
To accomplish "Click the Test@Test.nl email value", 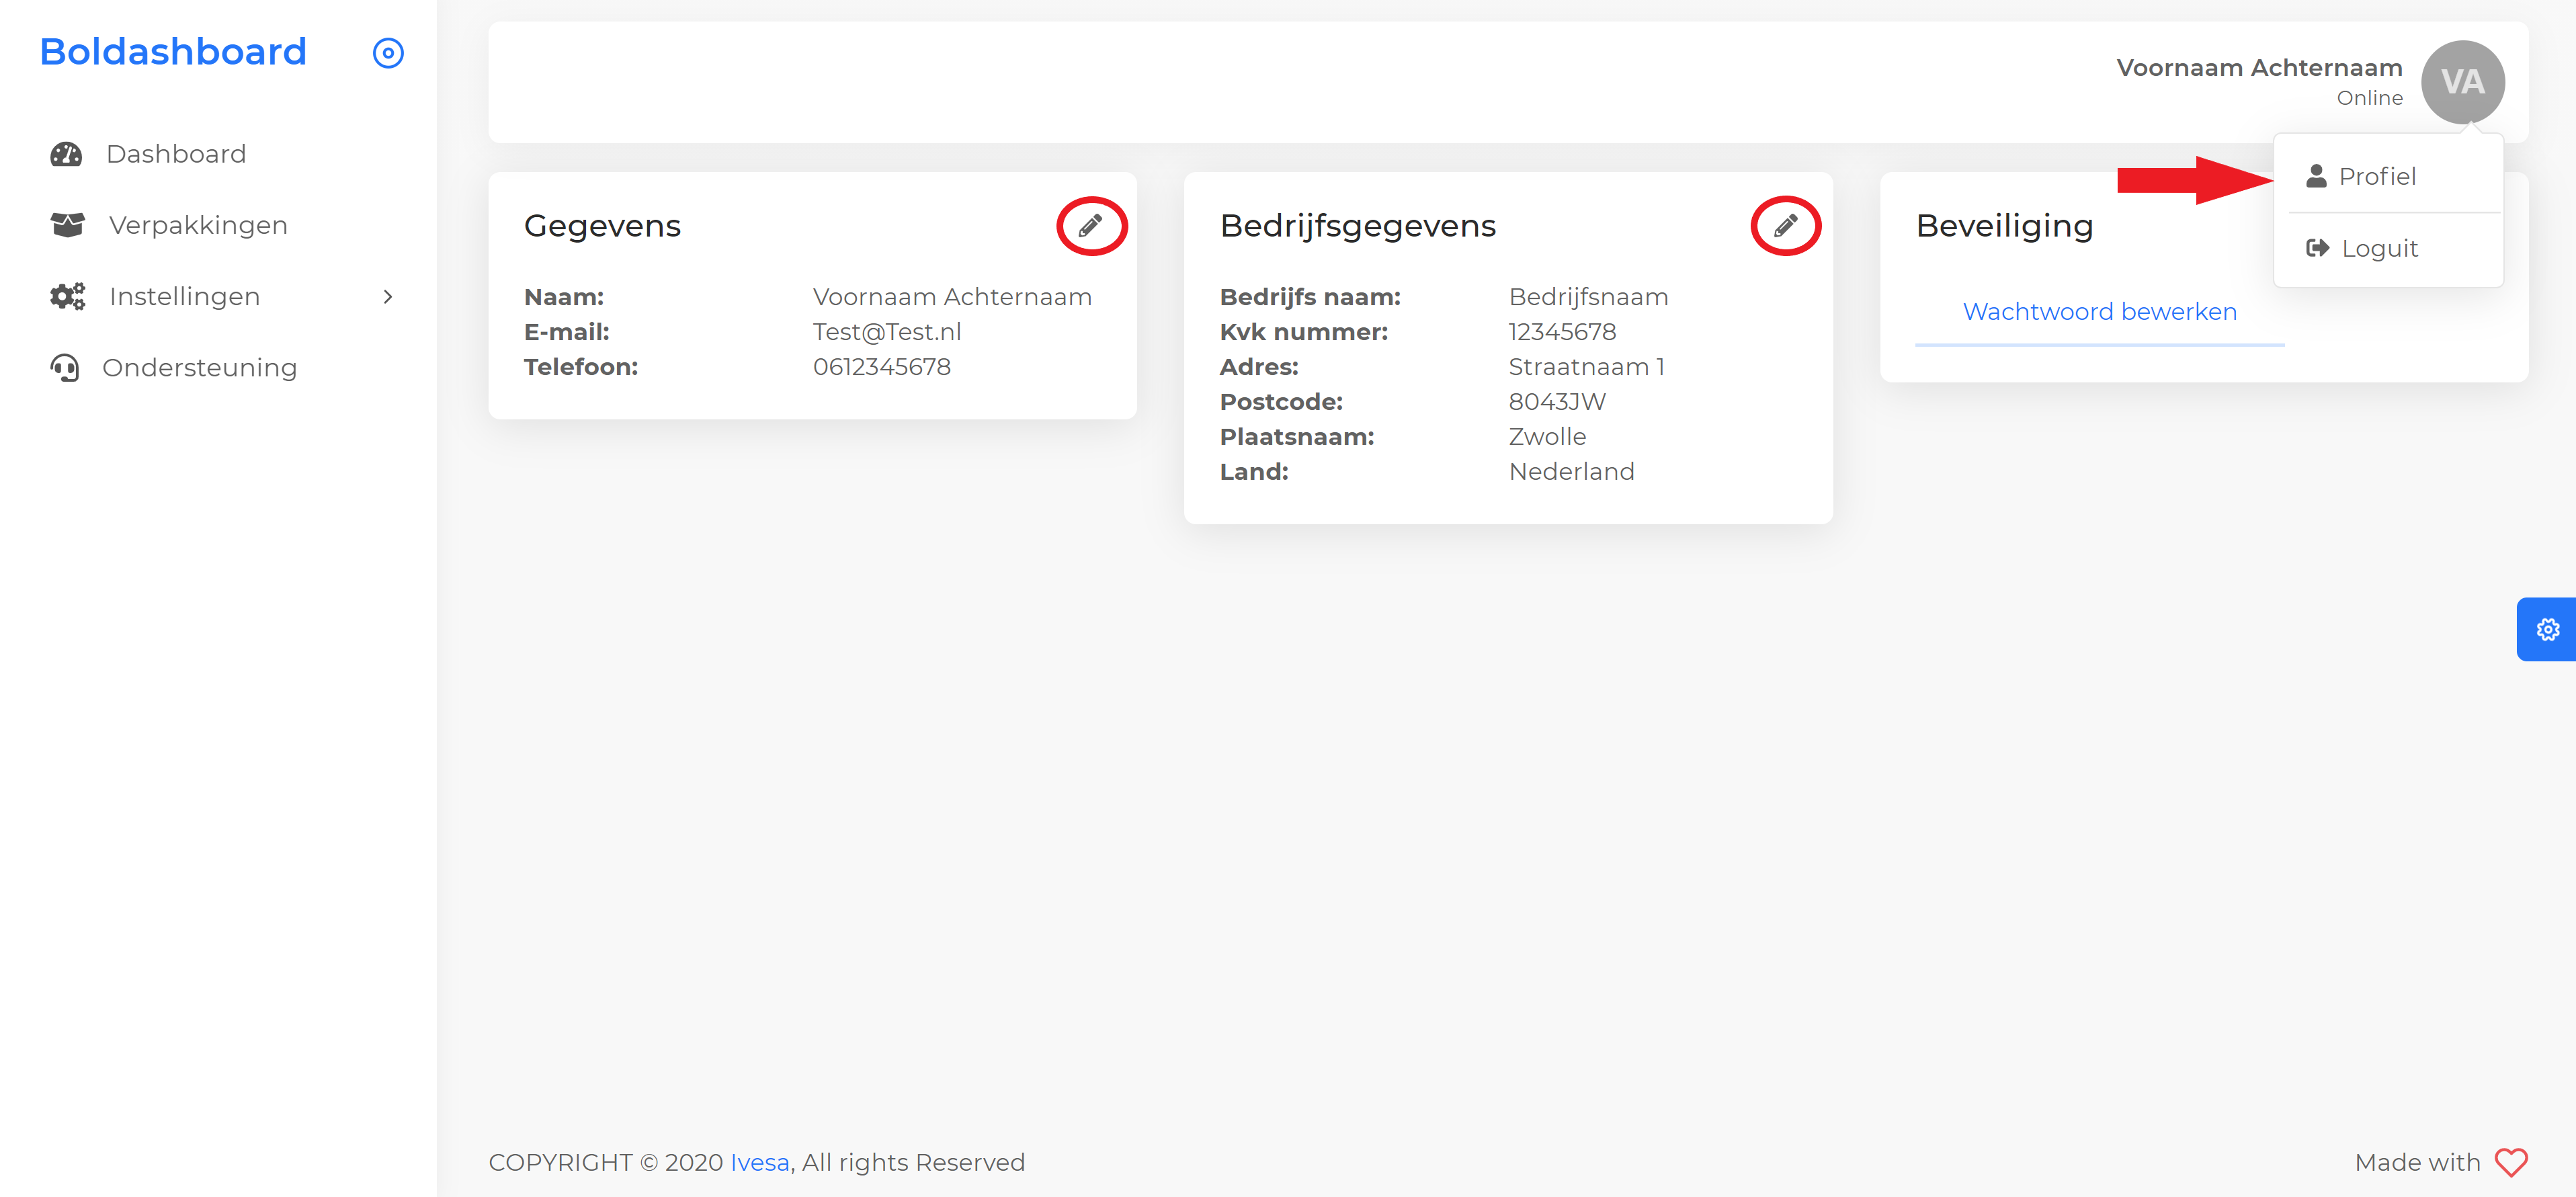I will [x=886, y=332].
